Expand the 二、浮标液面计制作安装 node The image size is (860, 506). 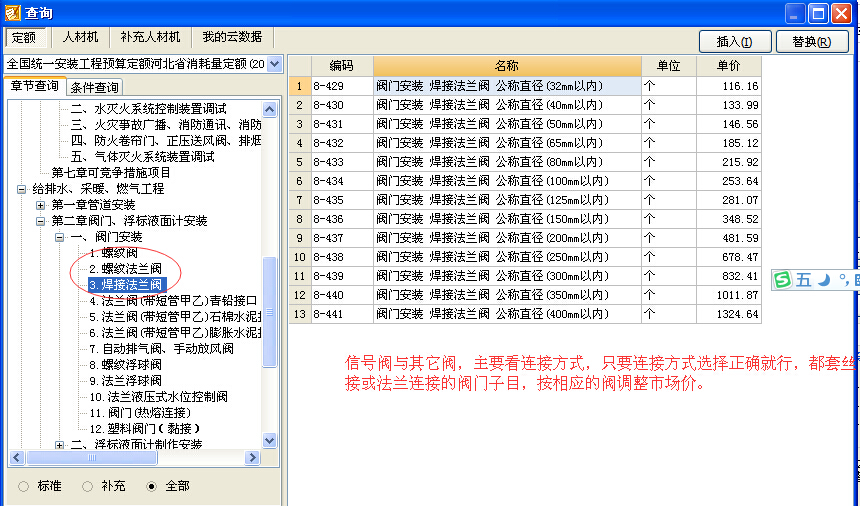coord(60,445)
